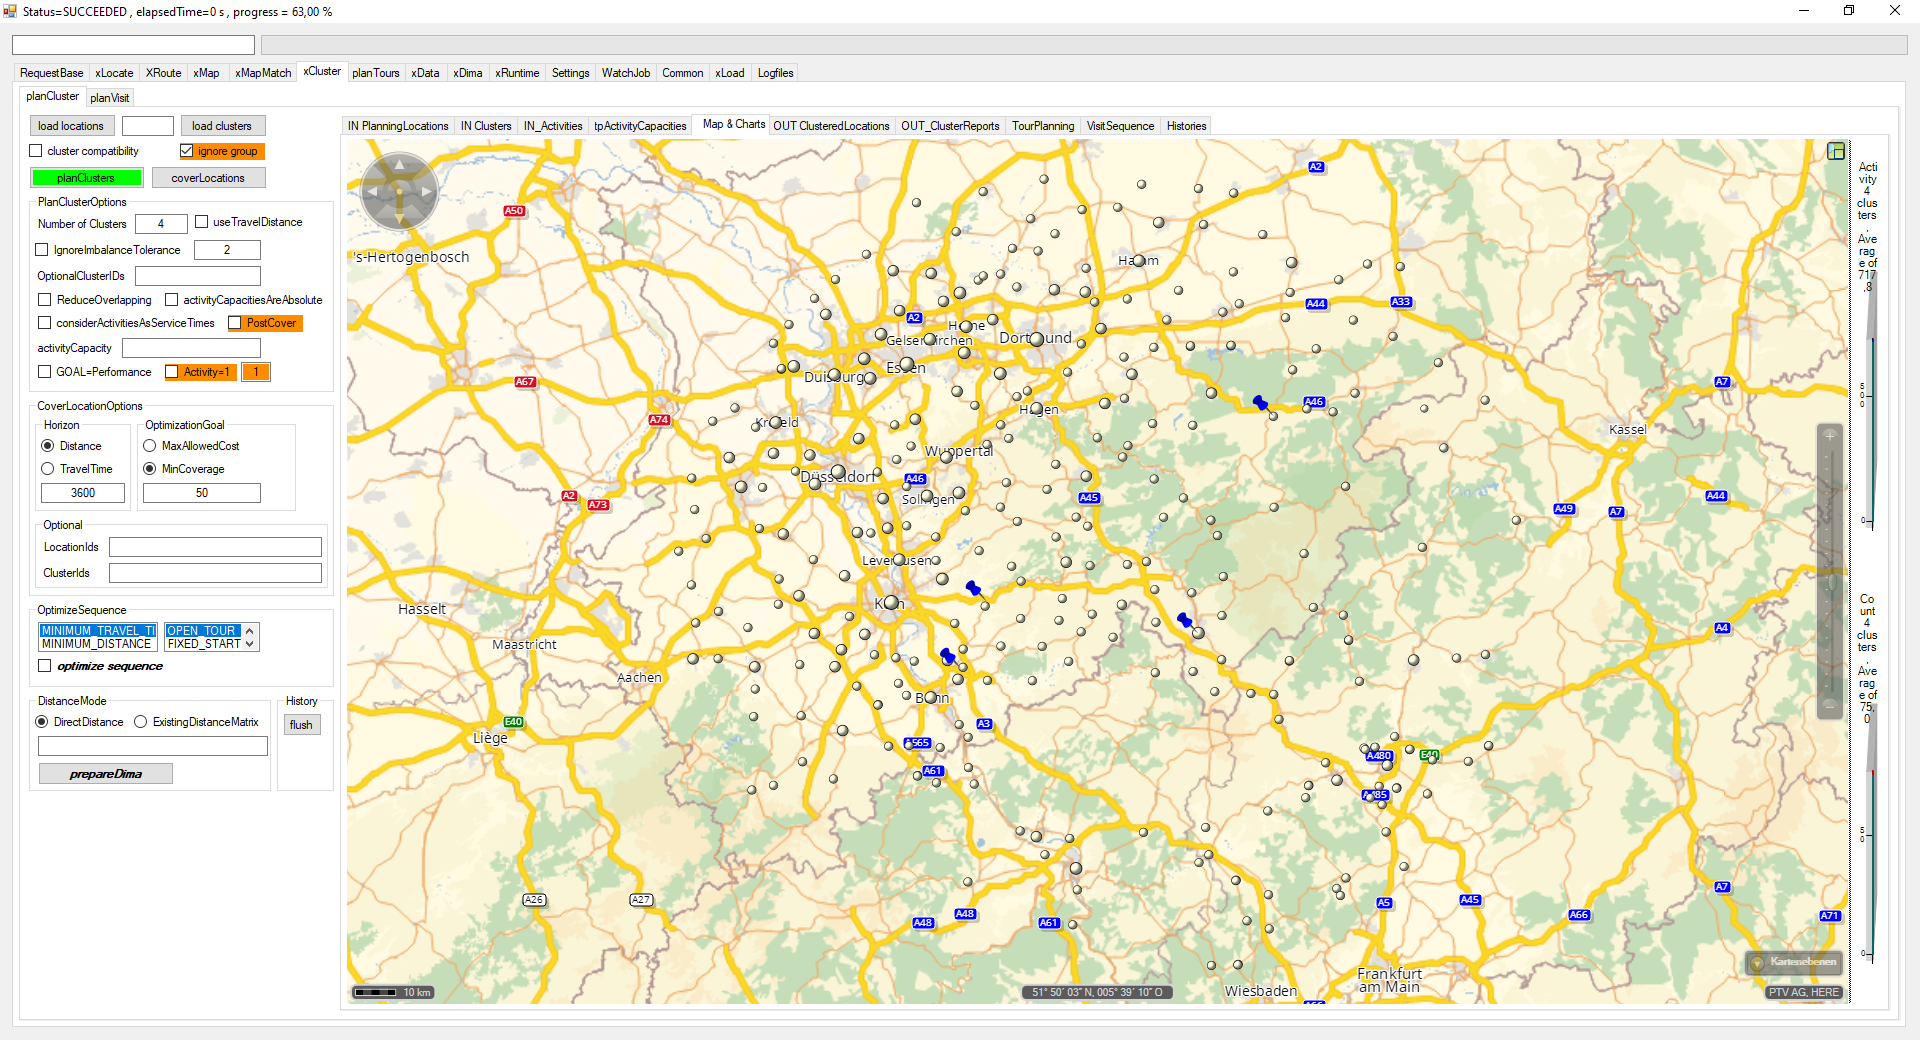Click the zoom-out minus on map slider
The height and width of the screenshot is (1040, 1920).
pyautogui.click(x=1830, y=705)
